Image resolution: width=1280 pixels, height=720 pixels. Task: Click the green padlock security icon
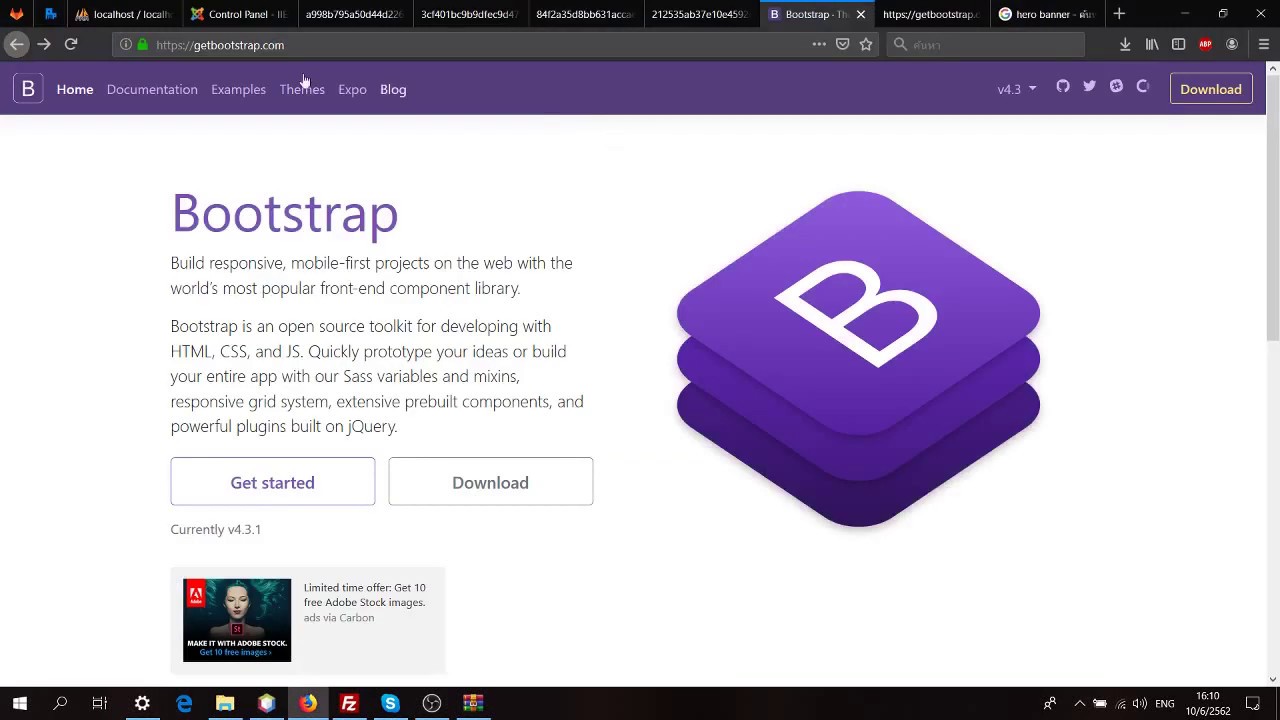tap(143, 45)
